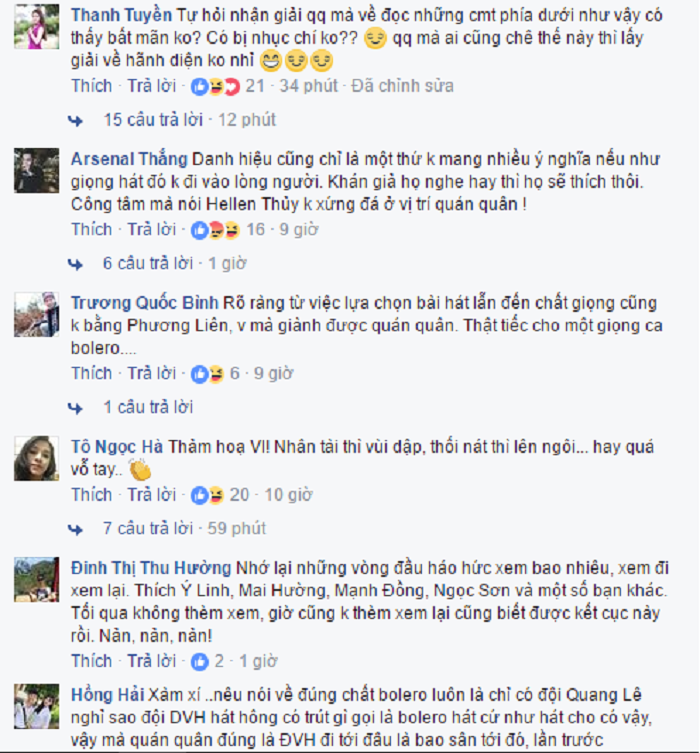700x753 pixels.
Task: Like Tô Ngọc Hà's comment via 'Thích'
Action: pos(92,495)
